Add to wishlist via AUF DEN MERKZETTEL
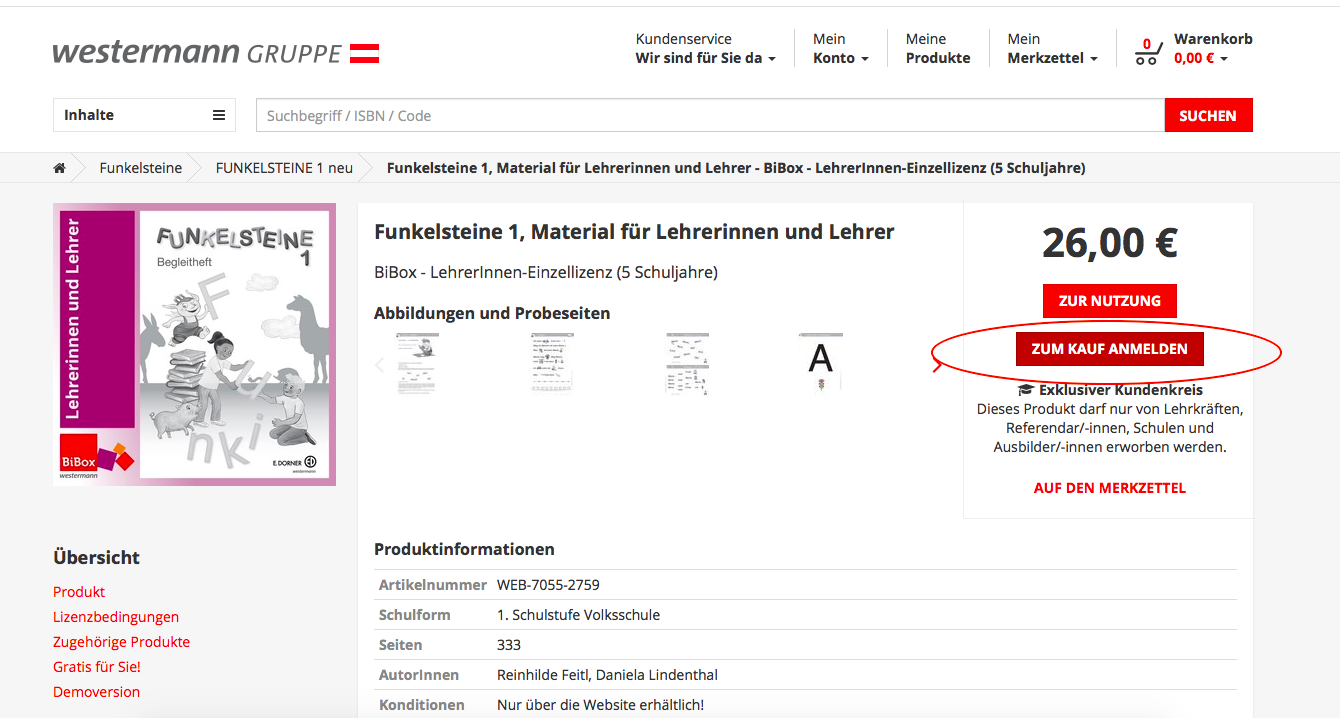The image size is (1340, 718). pos(1110,488)
